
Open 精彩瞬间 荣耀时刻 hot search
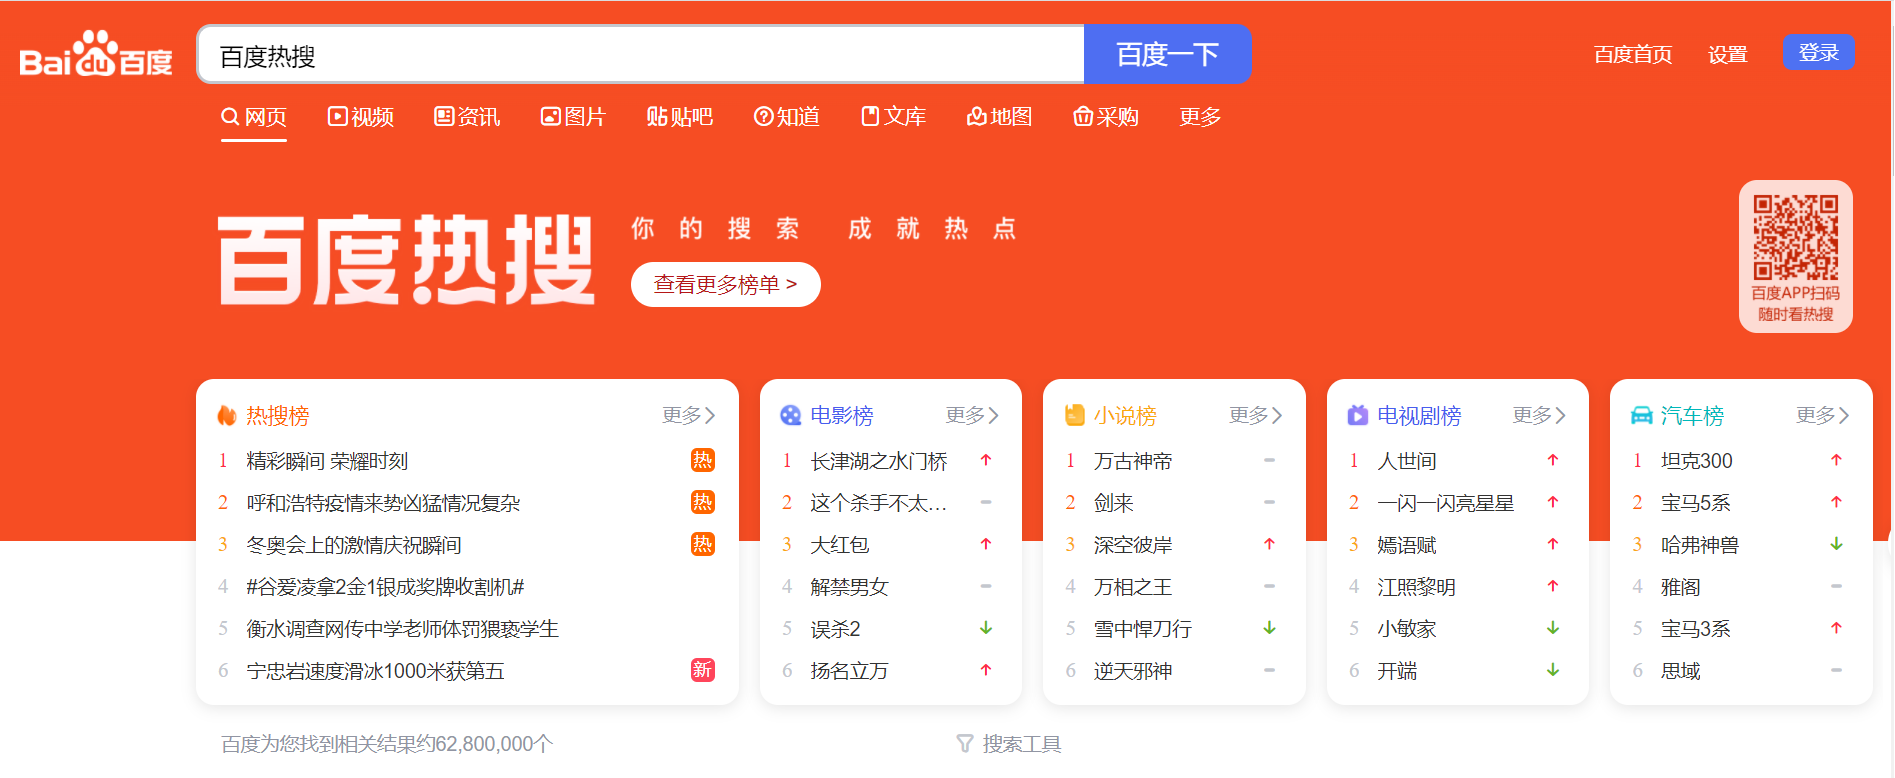pyautogui.click(x=327, y=461)
